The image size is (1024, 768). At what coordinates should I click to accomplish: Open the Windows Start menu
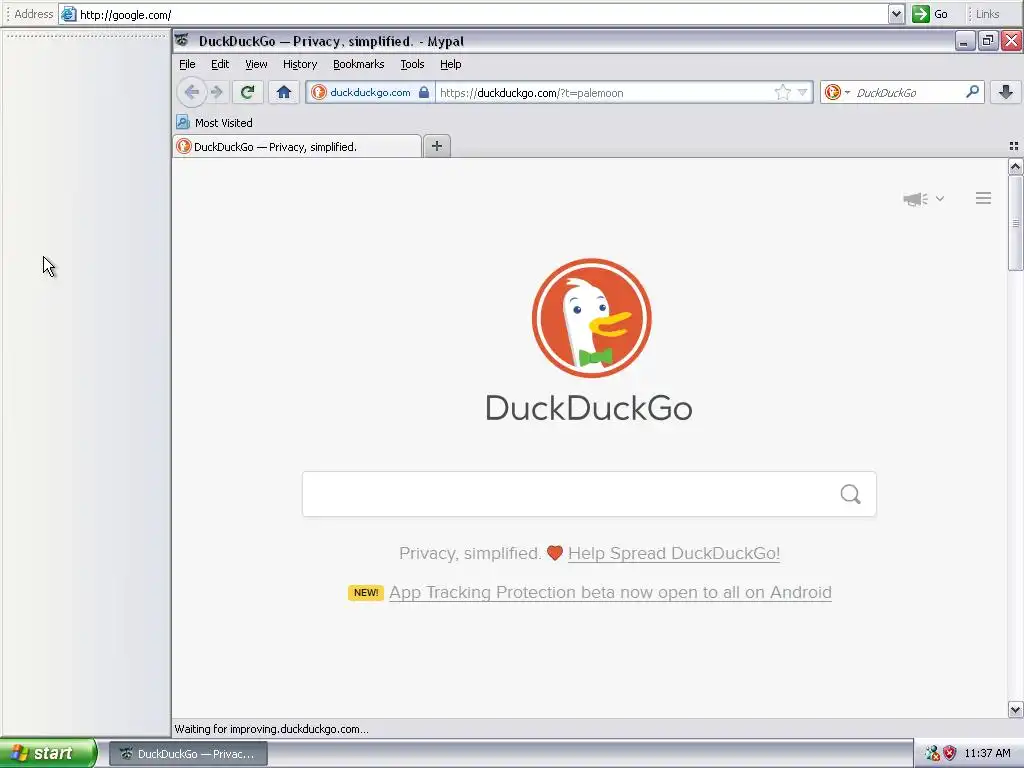coord(48,753)
